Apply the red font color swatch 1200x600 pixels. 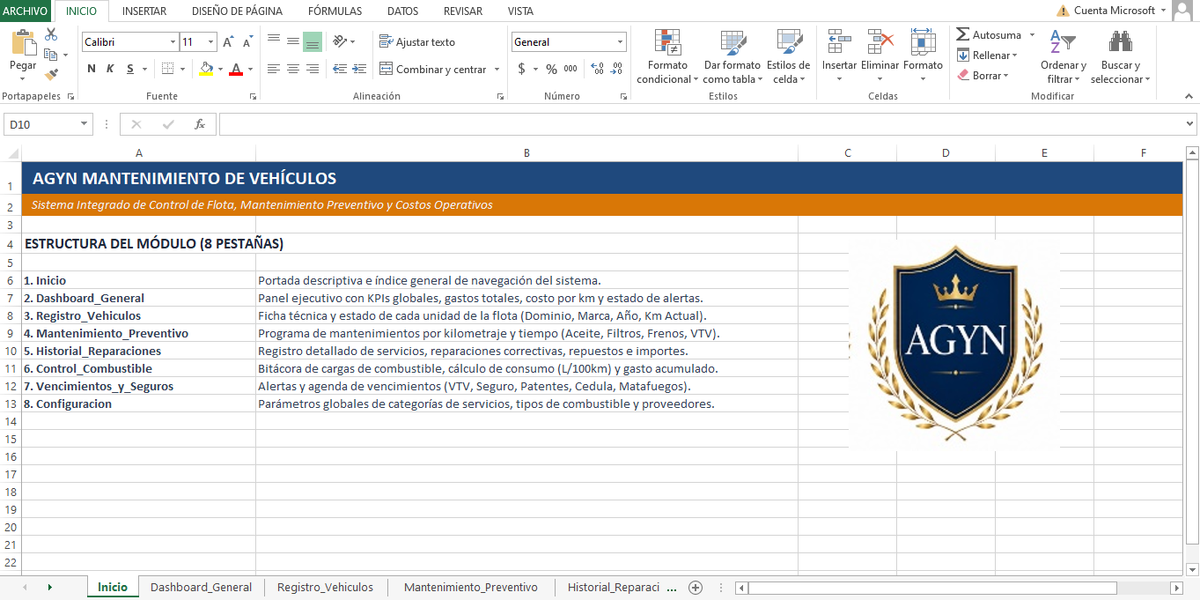click(x=236, y=69)
